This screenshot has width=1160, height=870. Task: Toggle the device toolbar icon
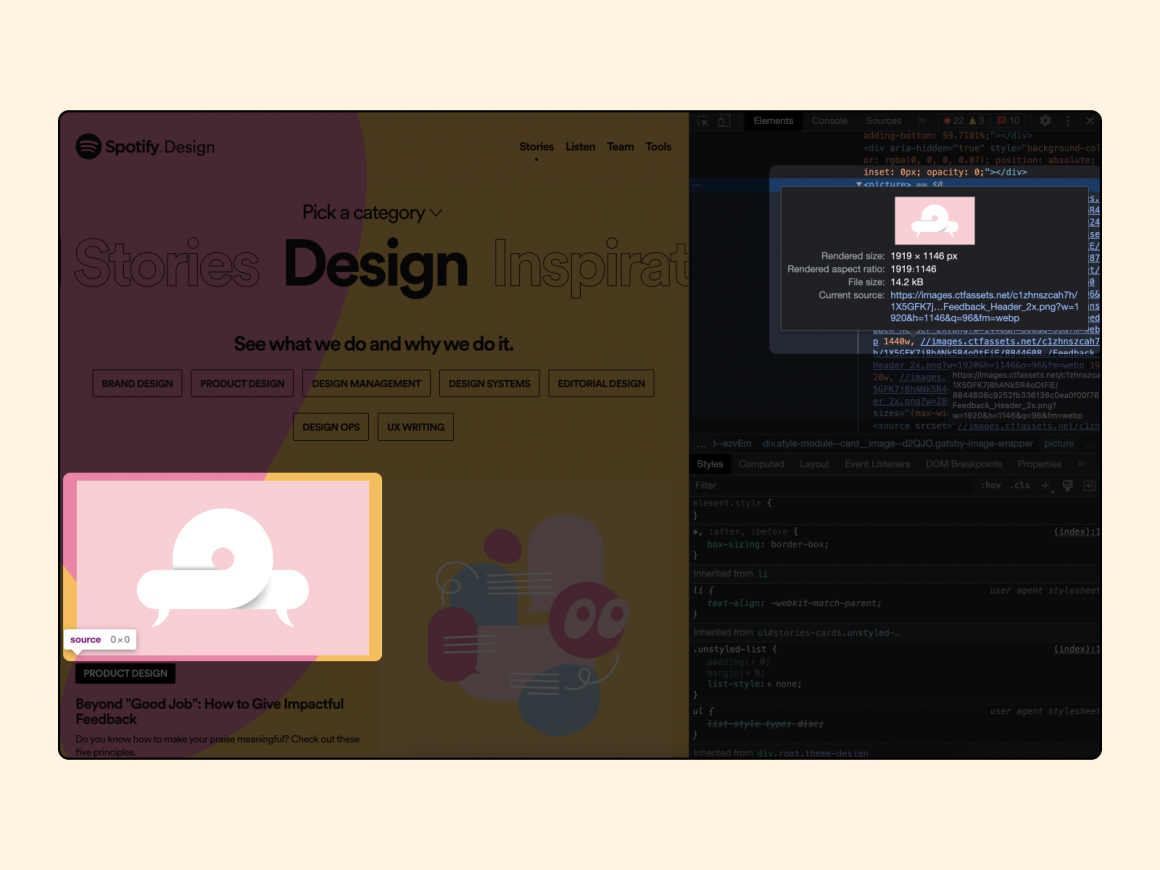tap(722, 121)
